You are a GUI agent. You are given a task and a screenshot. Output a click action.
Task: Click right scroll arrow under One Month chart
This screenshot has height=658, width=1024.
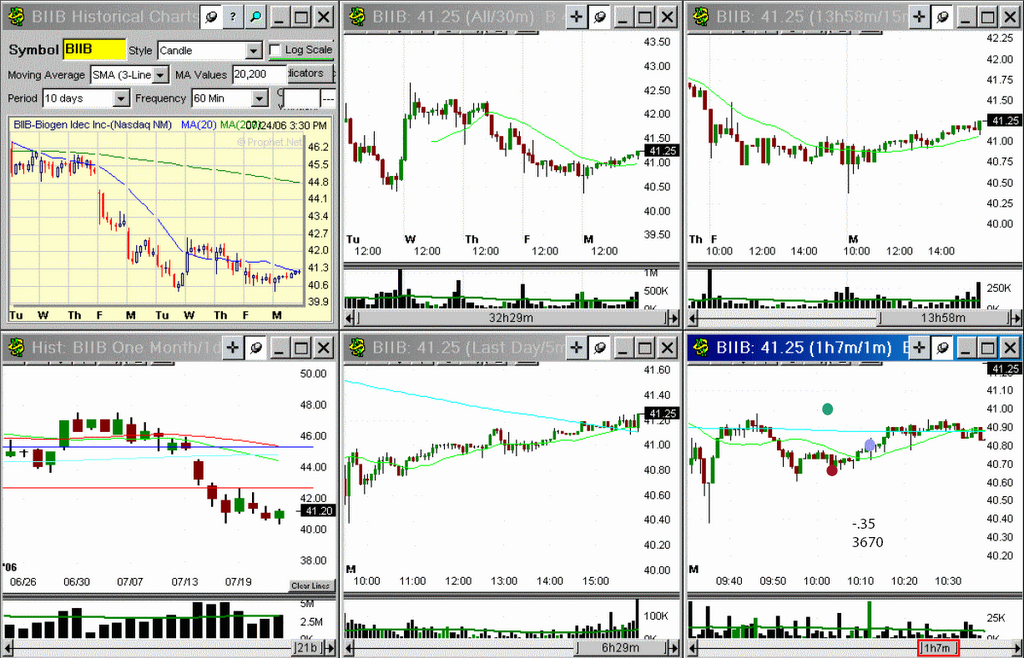click(x=330, y=648)
